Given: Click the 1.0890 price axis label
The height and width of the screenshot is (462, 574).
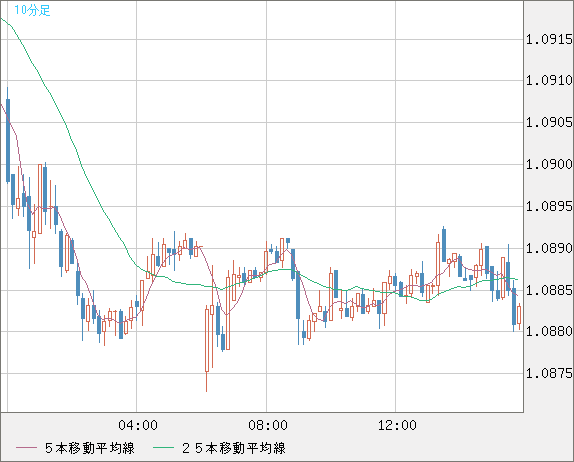Looking at the screenshot, I should coord(549,249).
